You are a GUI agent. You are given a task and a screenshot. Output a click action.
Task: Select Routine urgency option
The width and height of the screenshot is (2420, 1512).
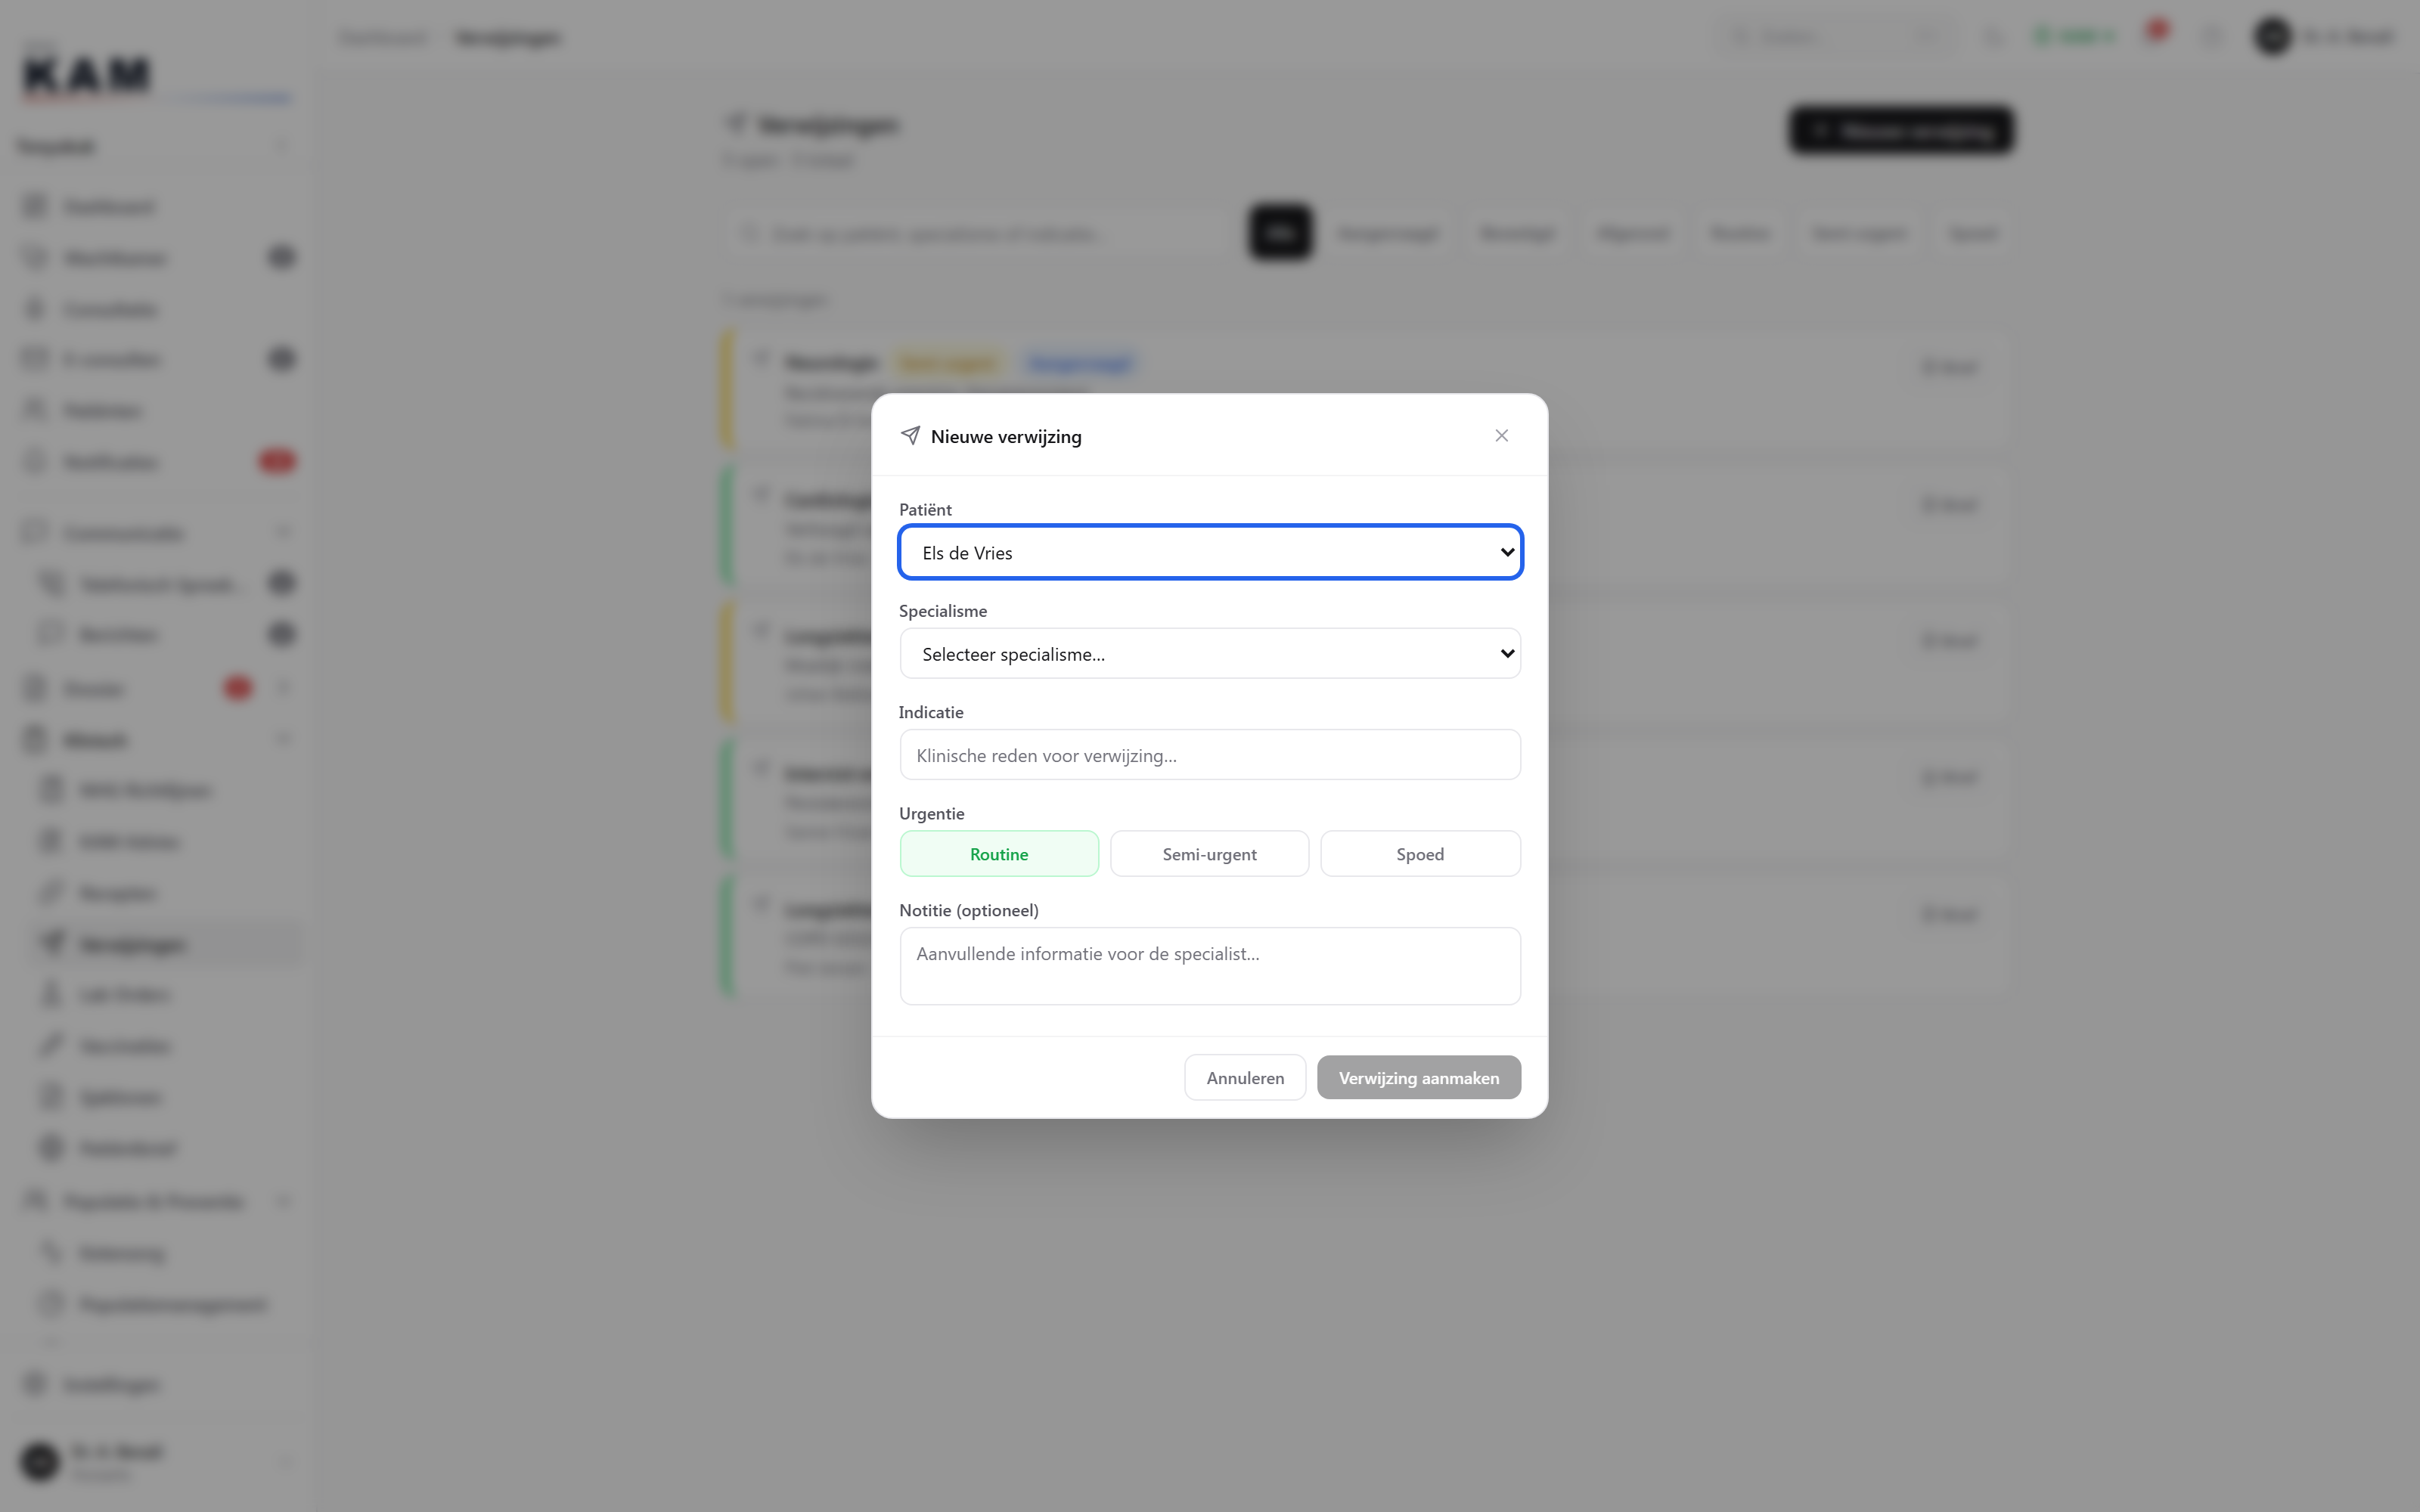pos(999,854)
